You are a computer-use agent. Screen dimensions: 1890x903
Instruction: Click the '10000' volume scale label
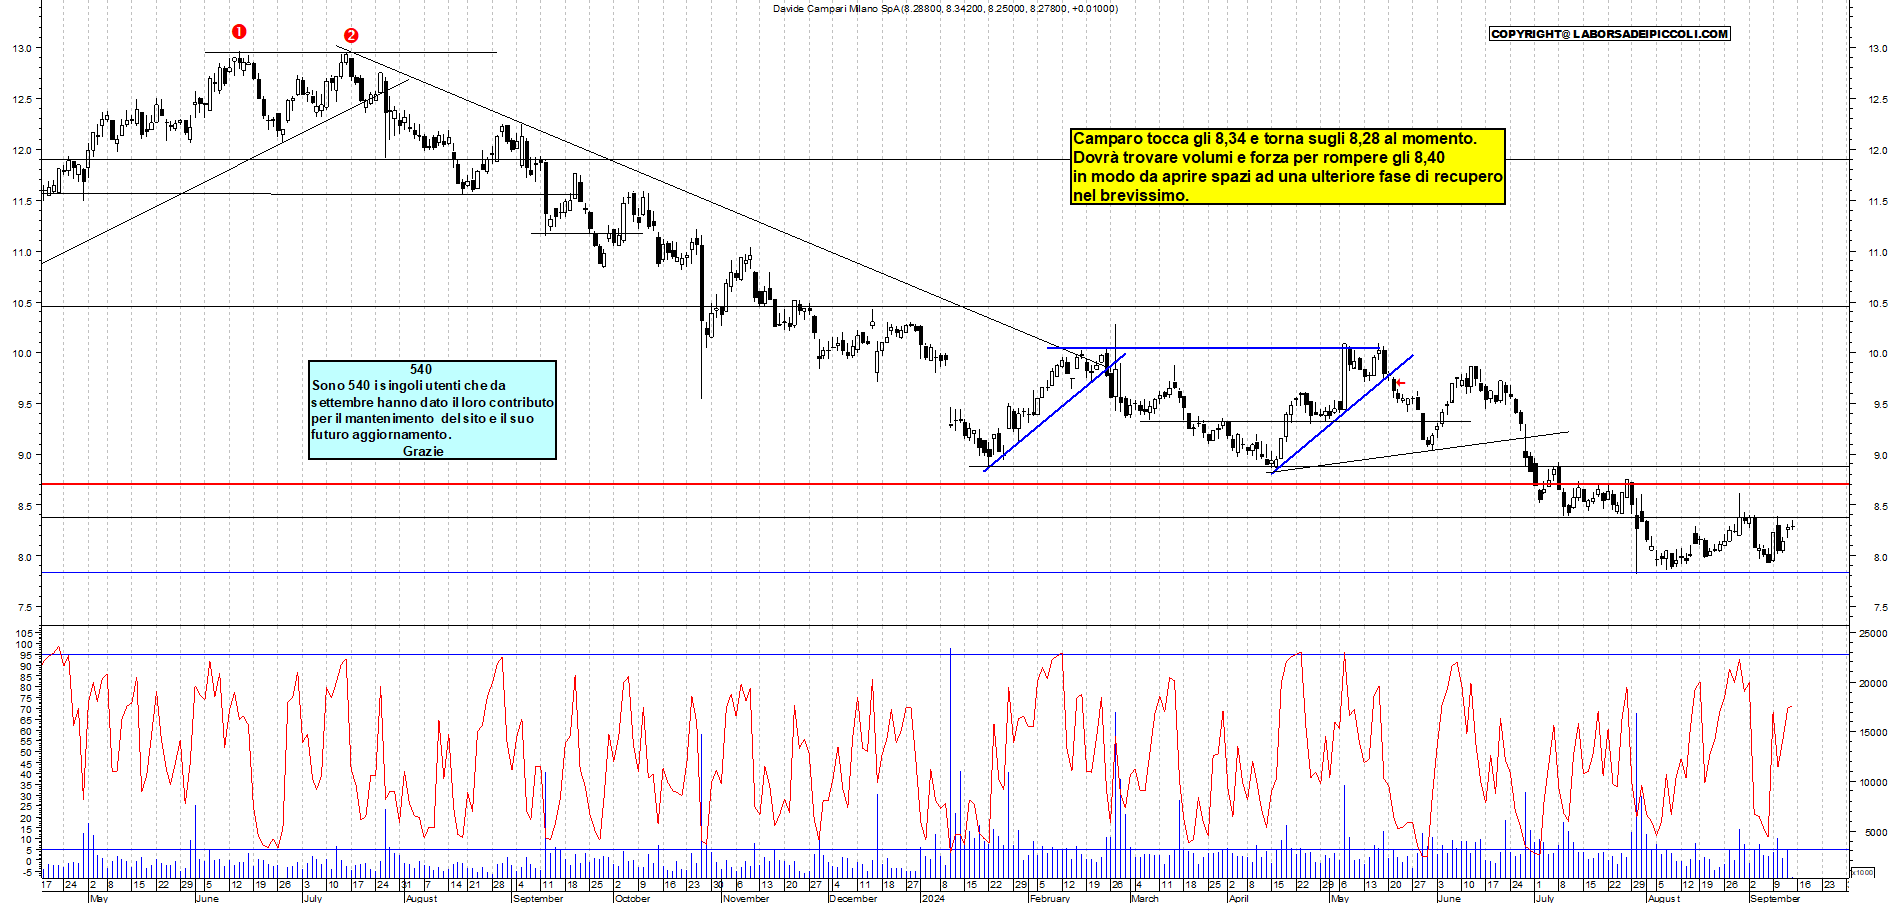[1872, 783]
